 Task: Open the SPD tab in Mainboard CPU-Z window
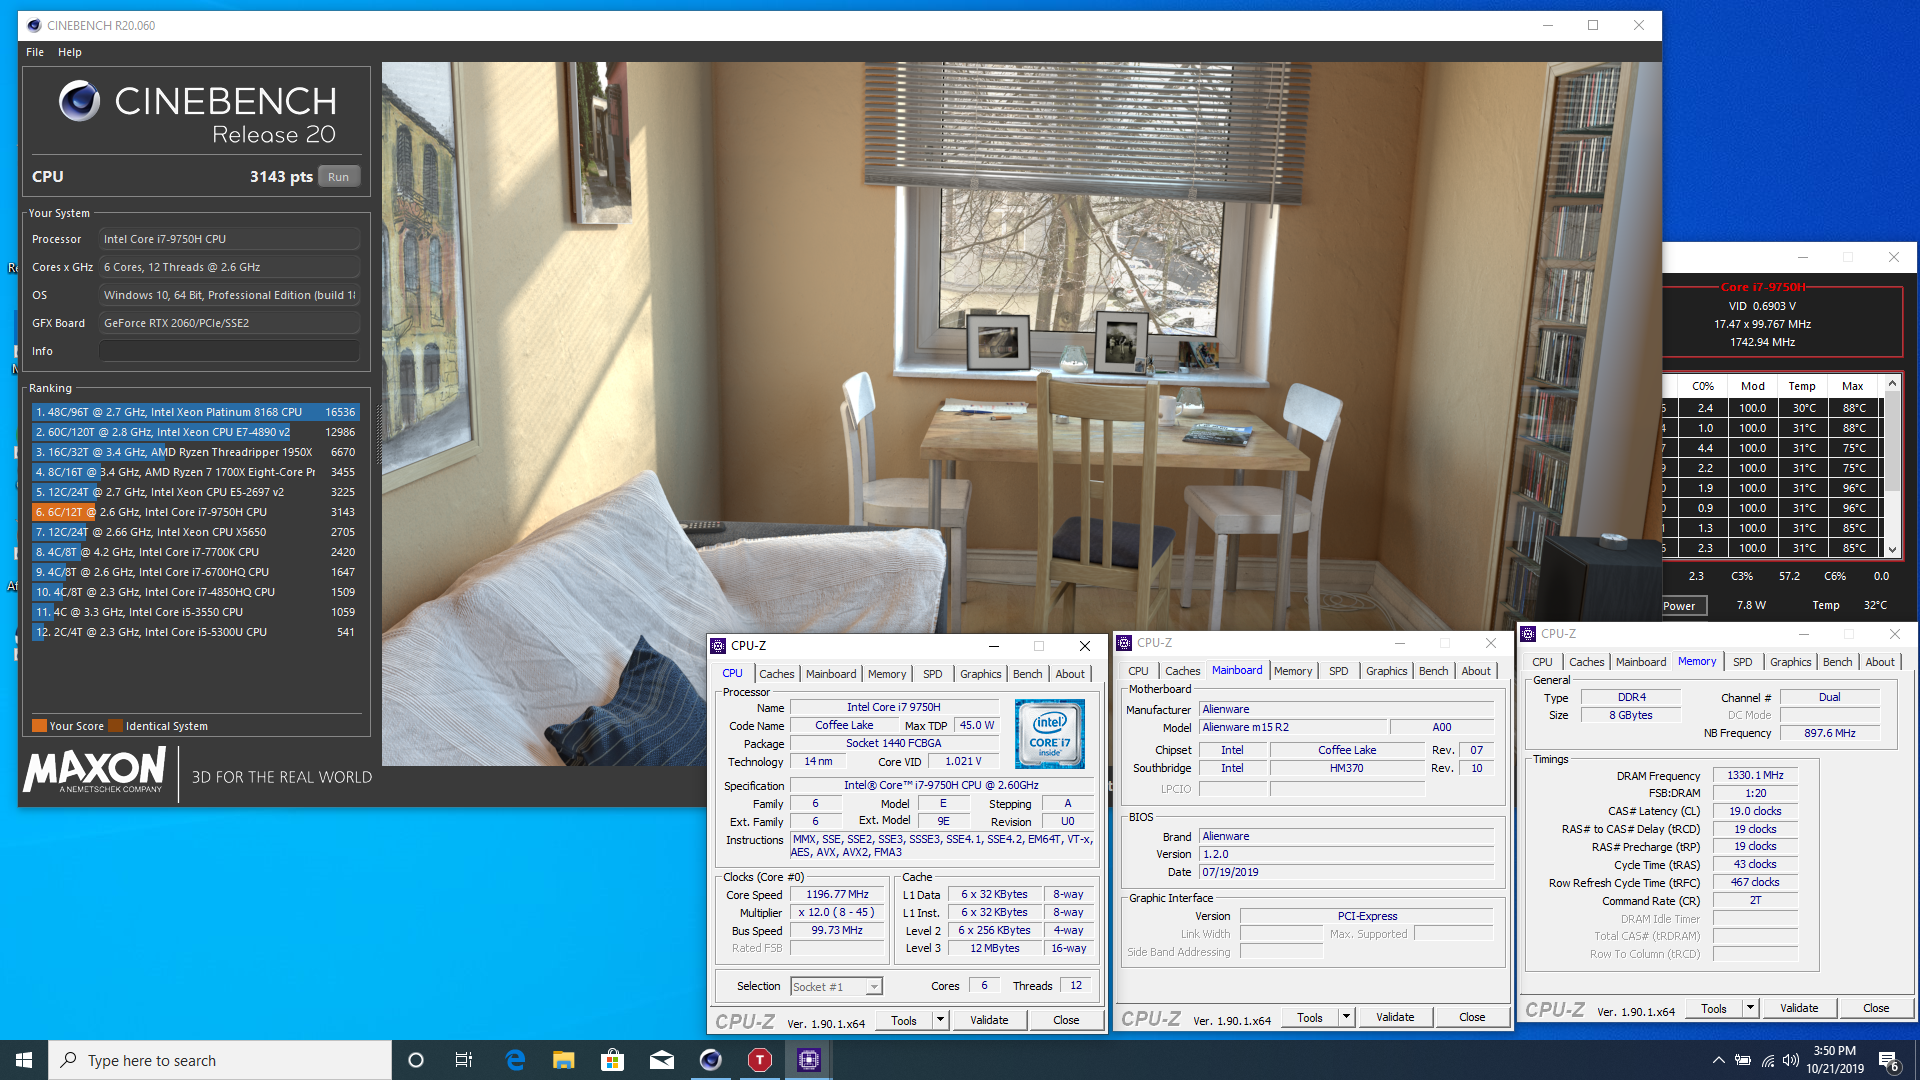[1338, 671]
